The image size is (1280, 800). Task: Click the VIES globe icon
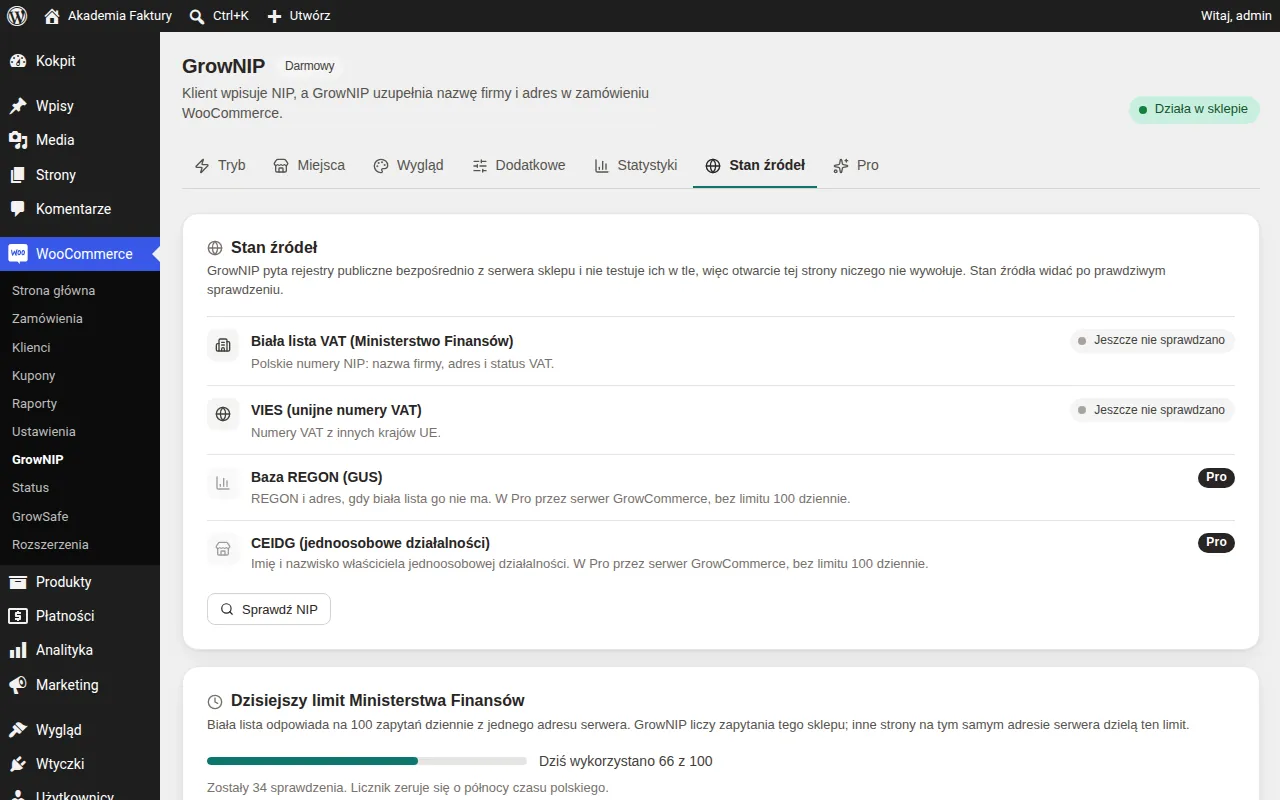(223, 414)
